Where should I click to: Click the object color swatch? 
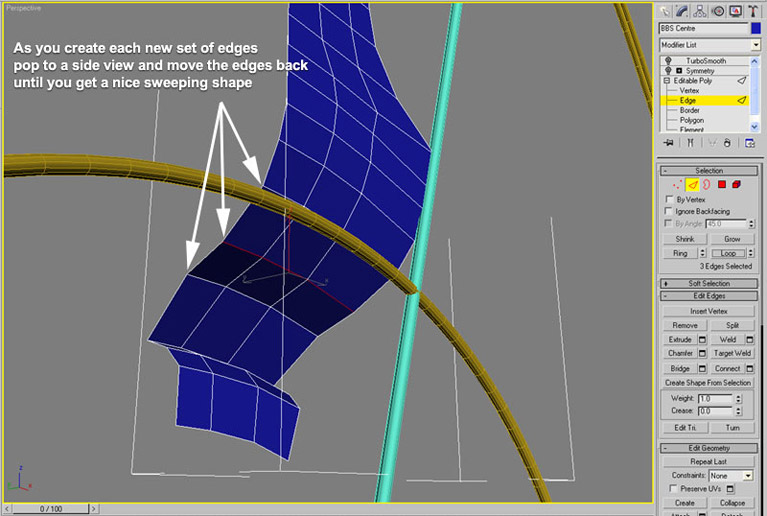pos(756,28)
